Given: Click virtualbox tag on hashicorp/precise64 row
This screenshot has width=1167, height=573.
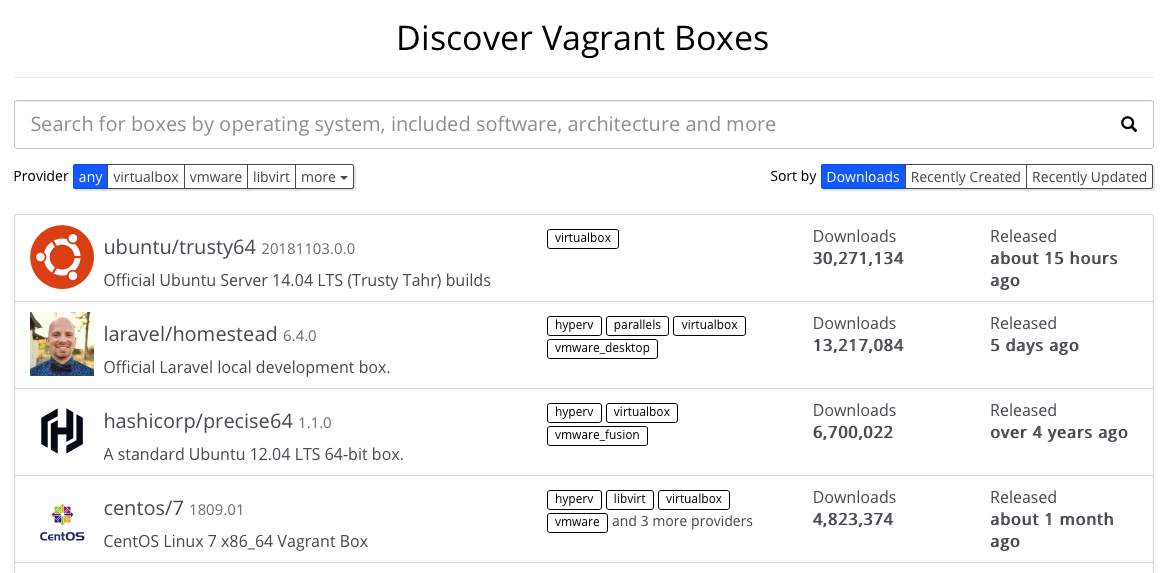Looking at the screenshot, I should (642, 412).
